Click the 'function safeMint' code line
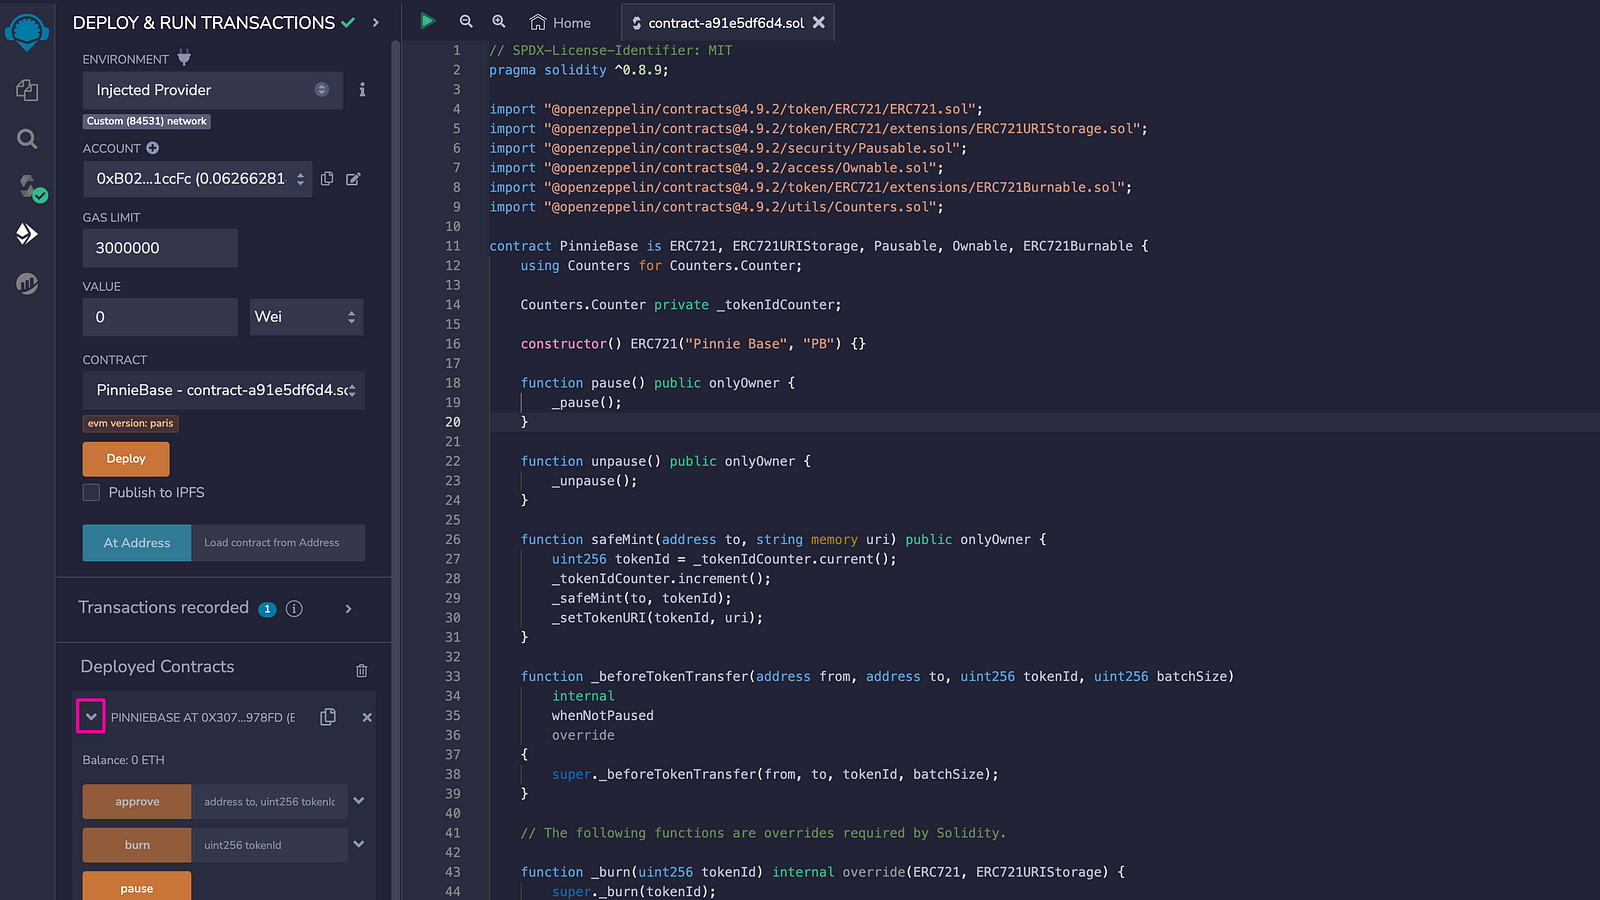 [x=783, y=539]
